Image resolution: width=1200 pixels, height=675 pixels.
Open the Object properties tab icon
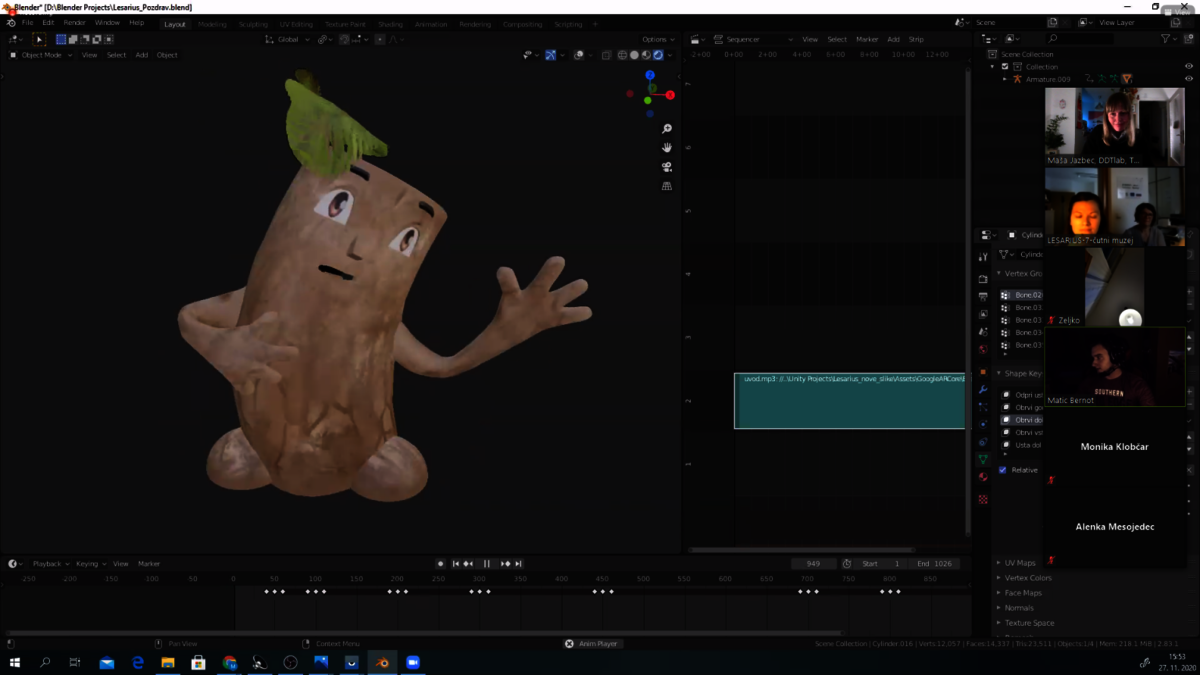[x=983, y=372]
